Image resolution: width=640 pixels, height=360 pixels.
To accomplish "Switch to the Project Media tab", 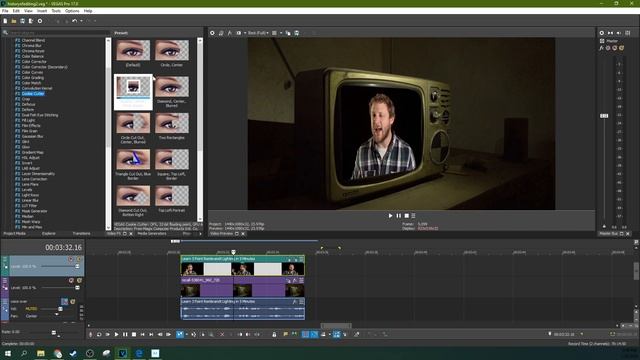I will [x=15, y=233].
